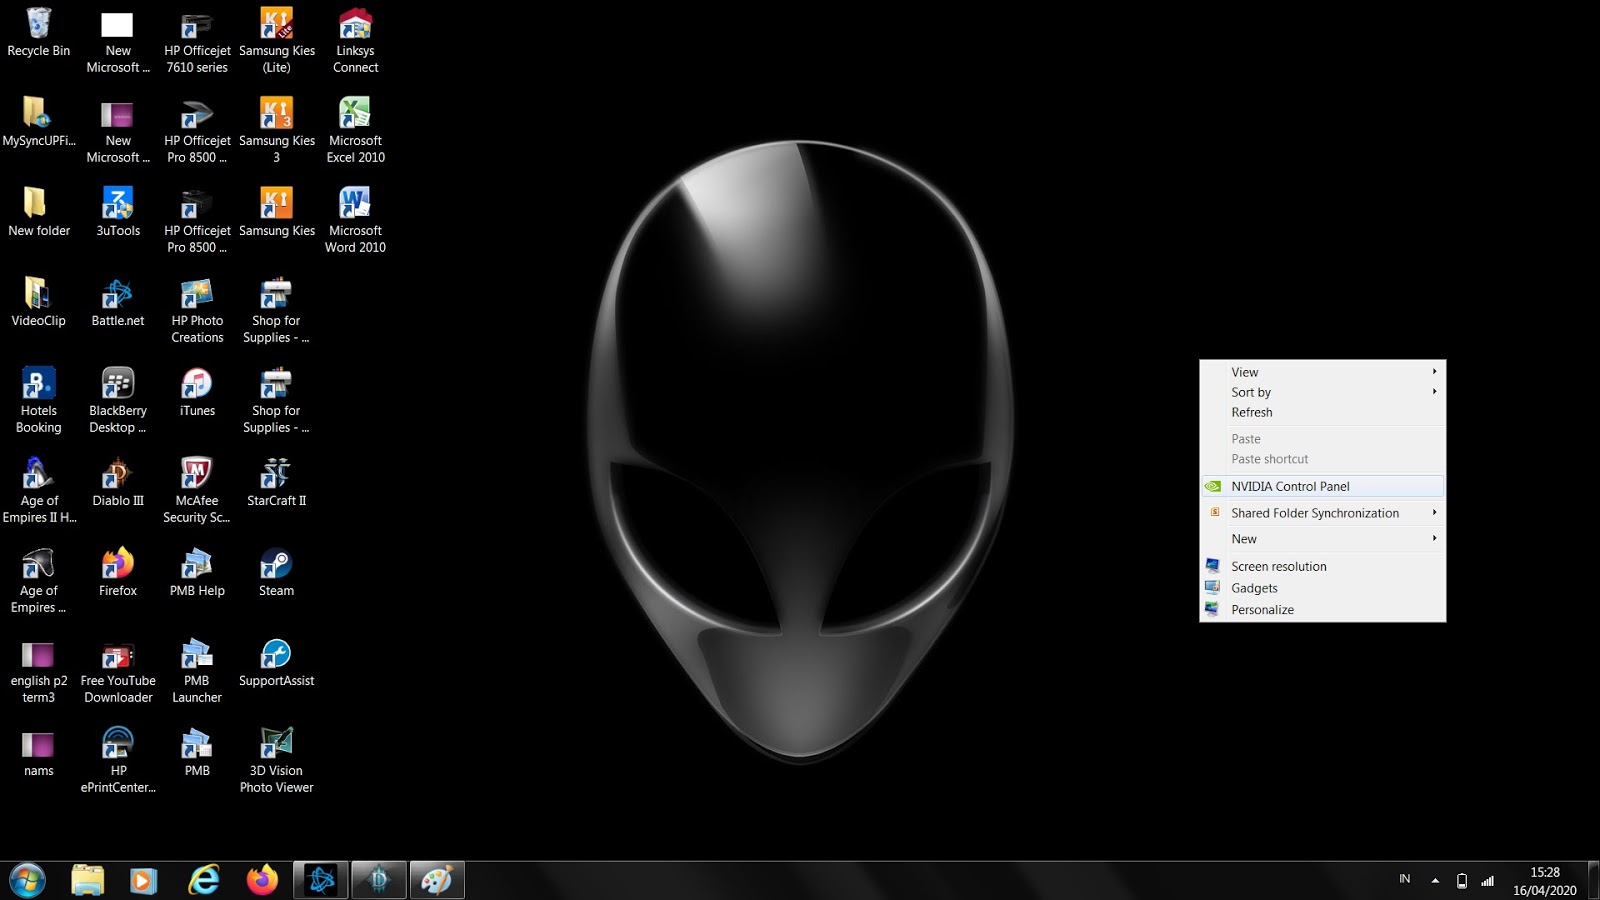Screen dimensions: 1600x900
Task: Select the VideoClip desktop icon
Action: click(38, 302)
